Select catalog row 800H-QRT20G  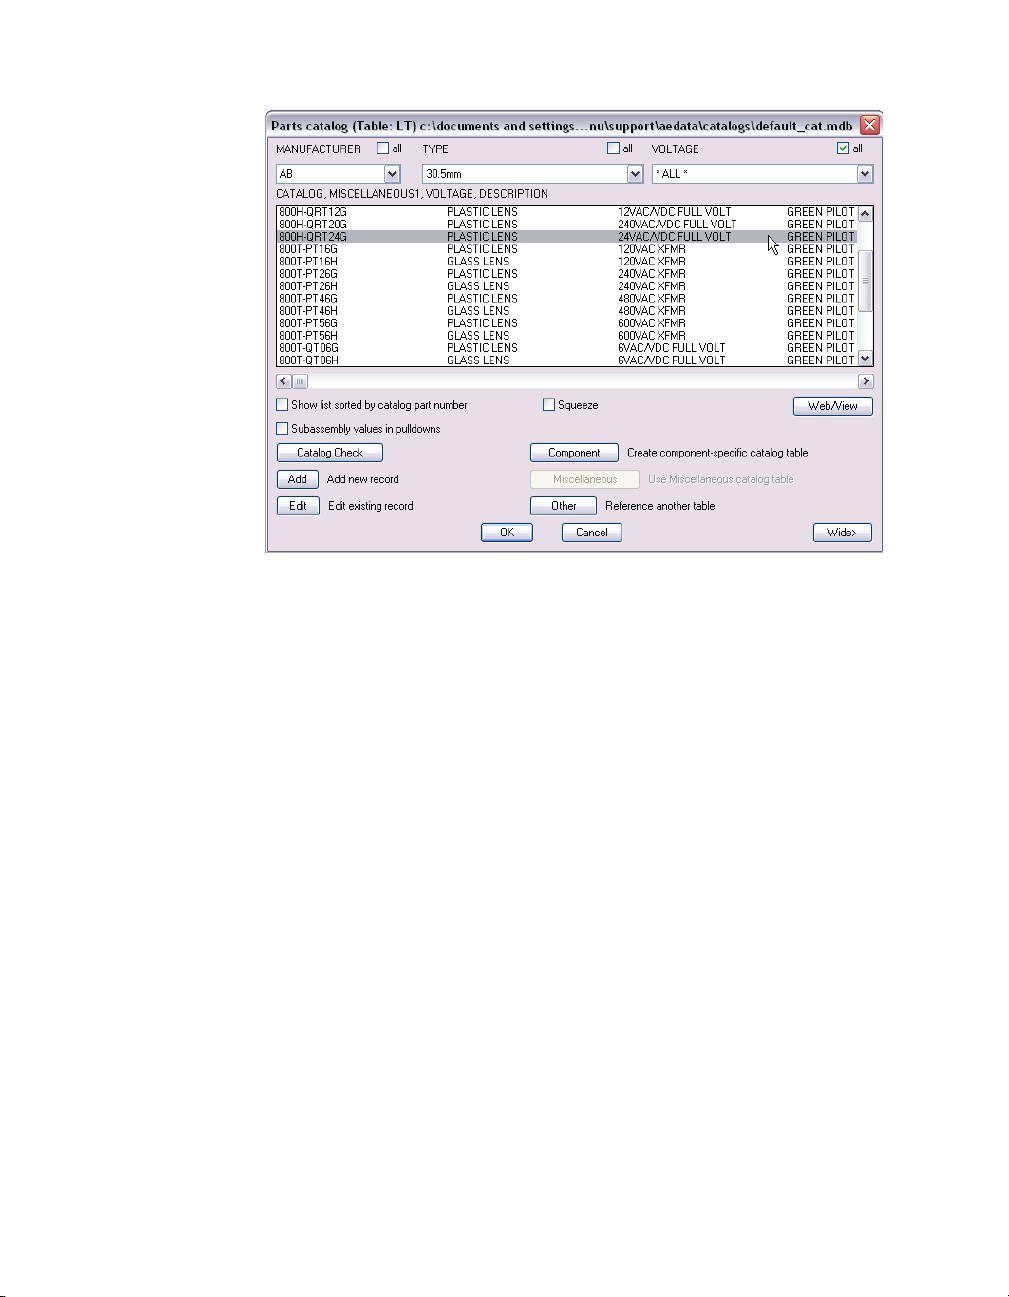click(x=567, y=224)
